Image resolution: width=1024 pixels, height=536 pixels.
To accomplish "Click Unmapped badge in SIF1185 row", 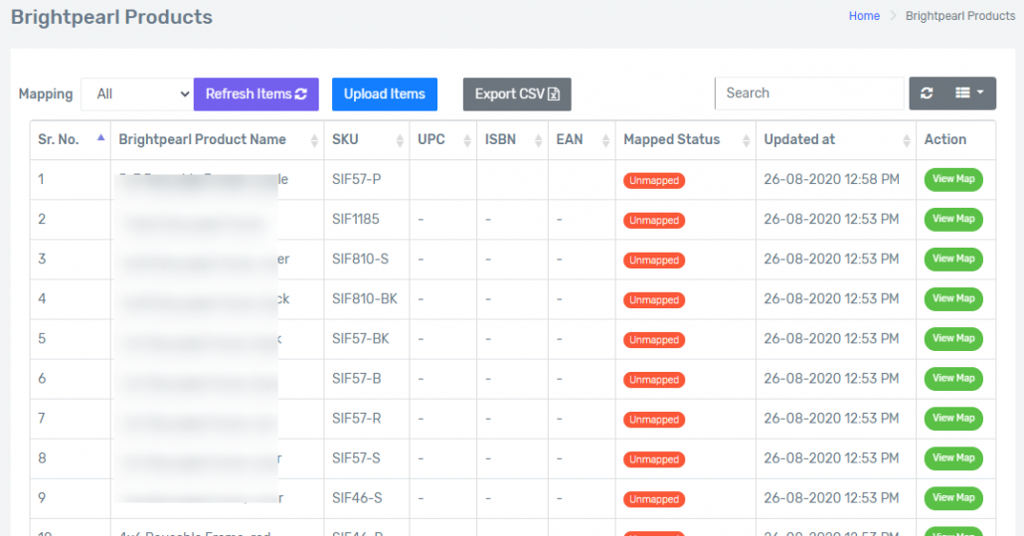I will [654, 221].
